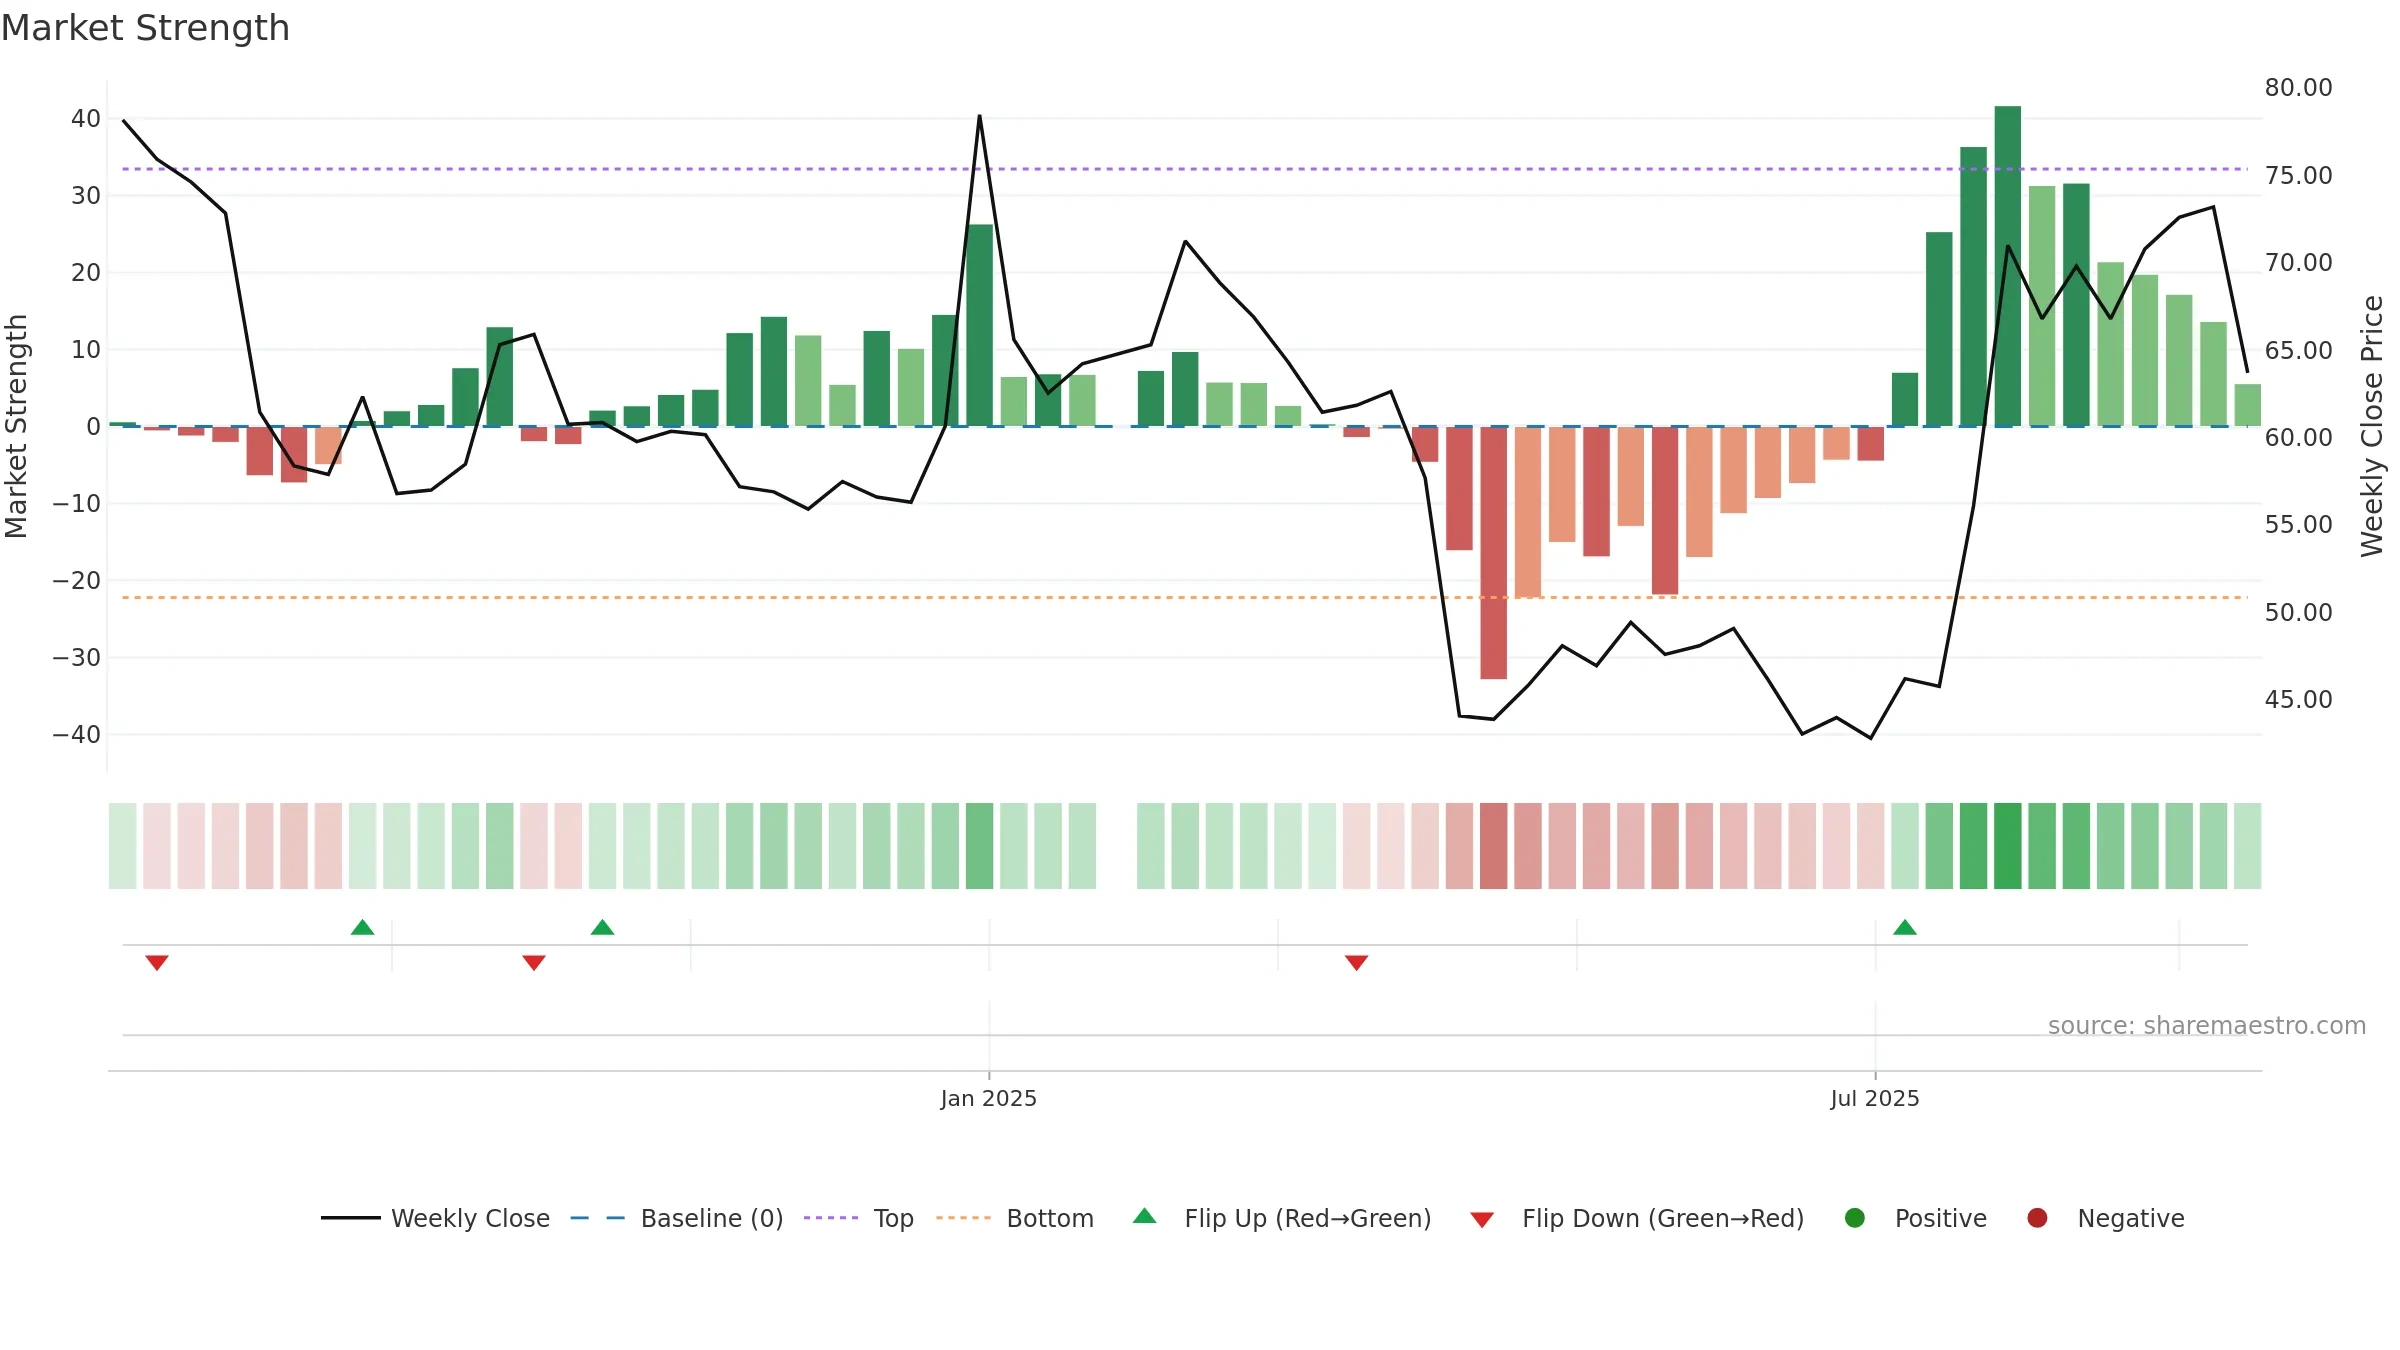Click the Weekly Close Price axis title
2400x1350 pixels.
point(2372,426)
